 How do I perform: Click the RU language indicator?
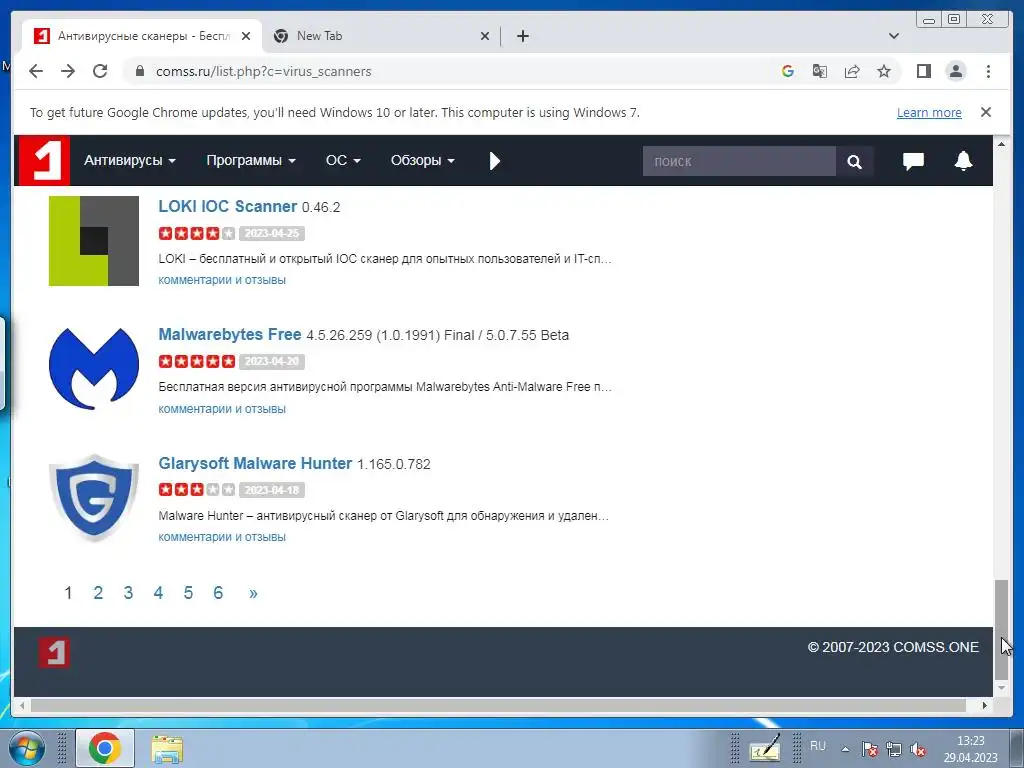[x=818, y=746]
